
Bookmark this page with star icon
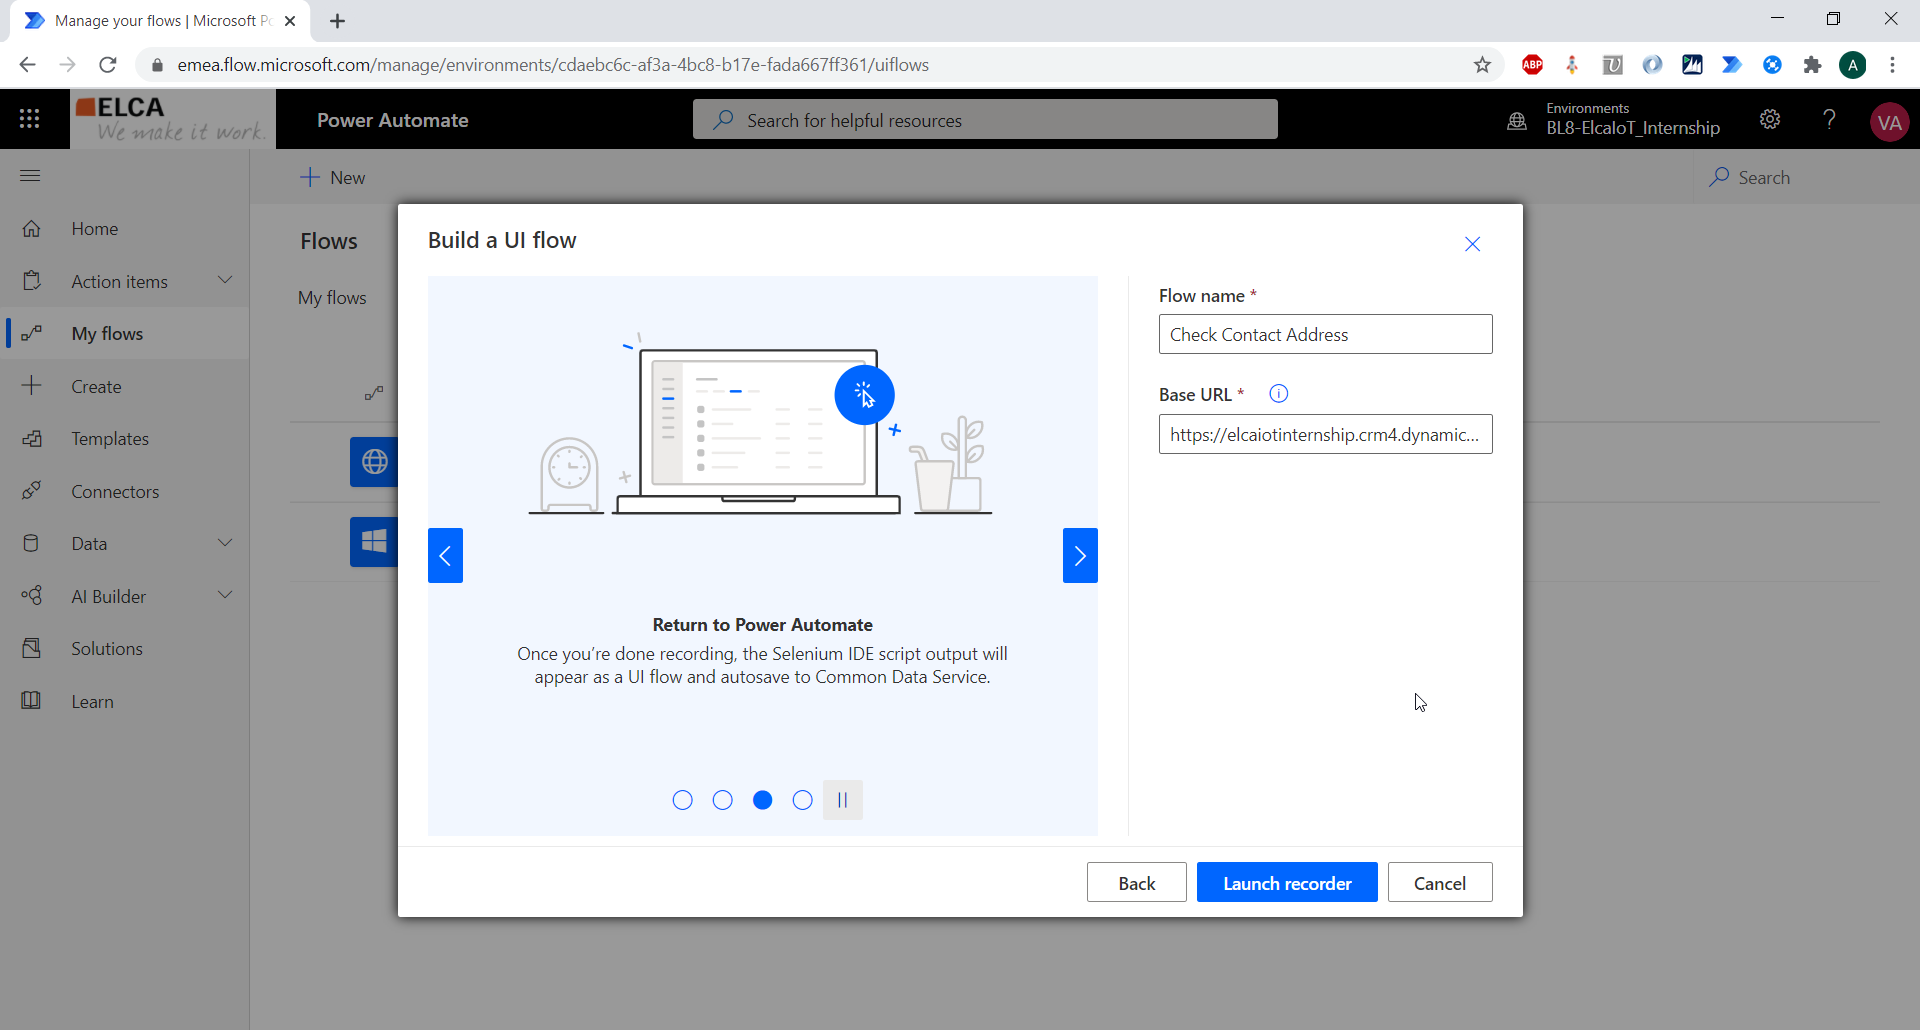pyautogui.click(x=1482, y=65)
